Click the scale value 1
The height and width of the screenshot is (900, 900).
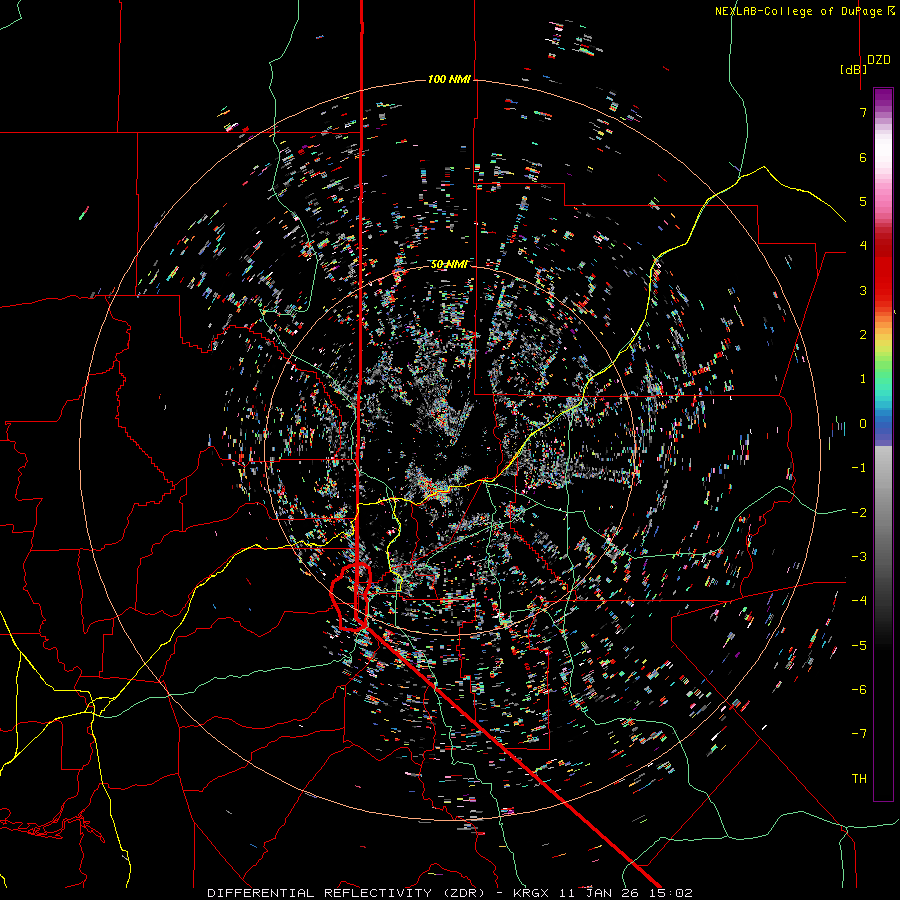point(863,379)
